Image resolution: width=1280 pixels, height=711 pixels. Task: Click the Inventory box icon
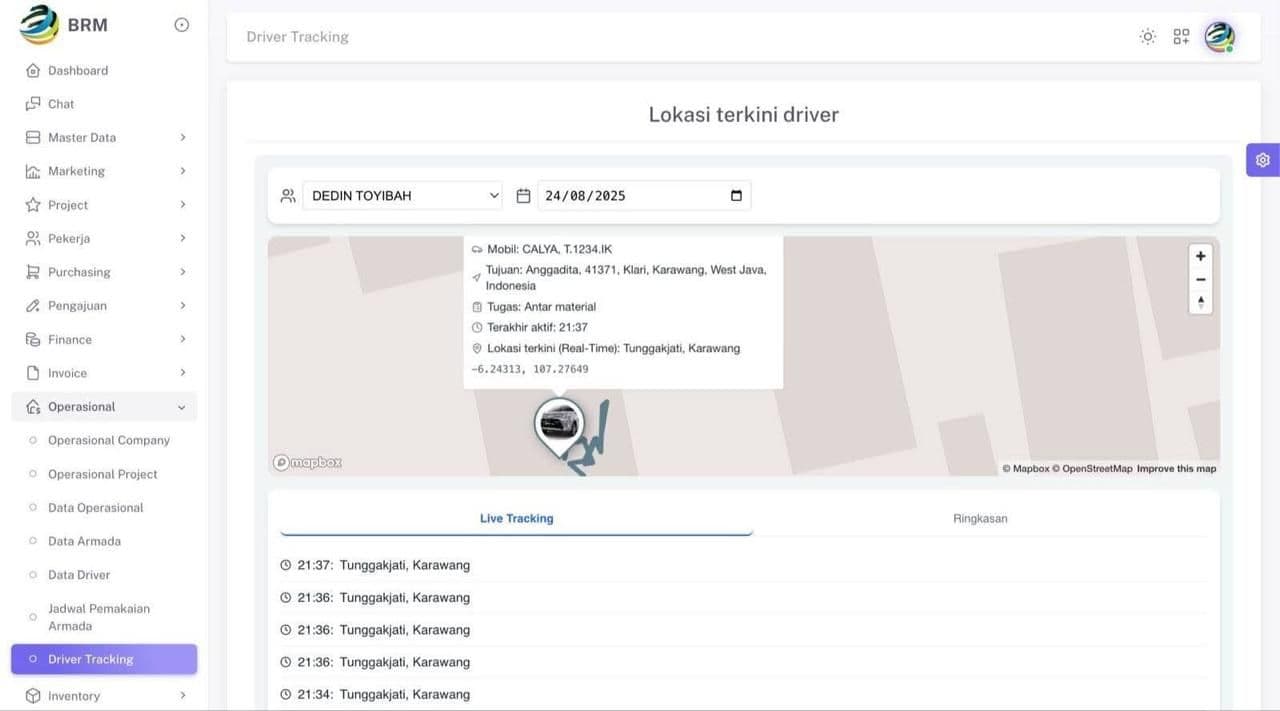tap(33, 696)
